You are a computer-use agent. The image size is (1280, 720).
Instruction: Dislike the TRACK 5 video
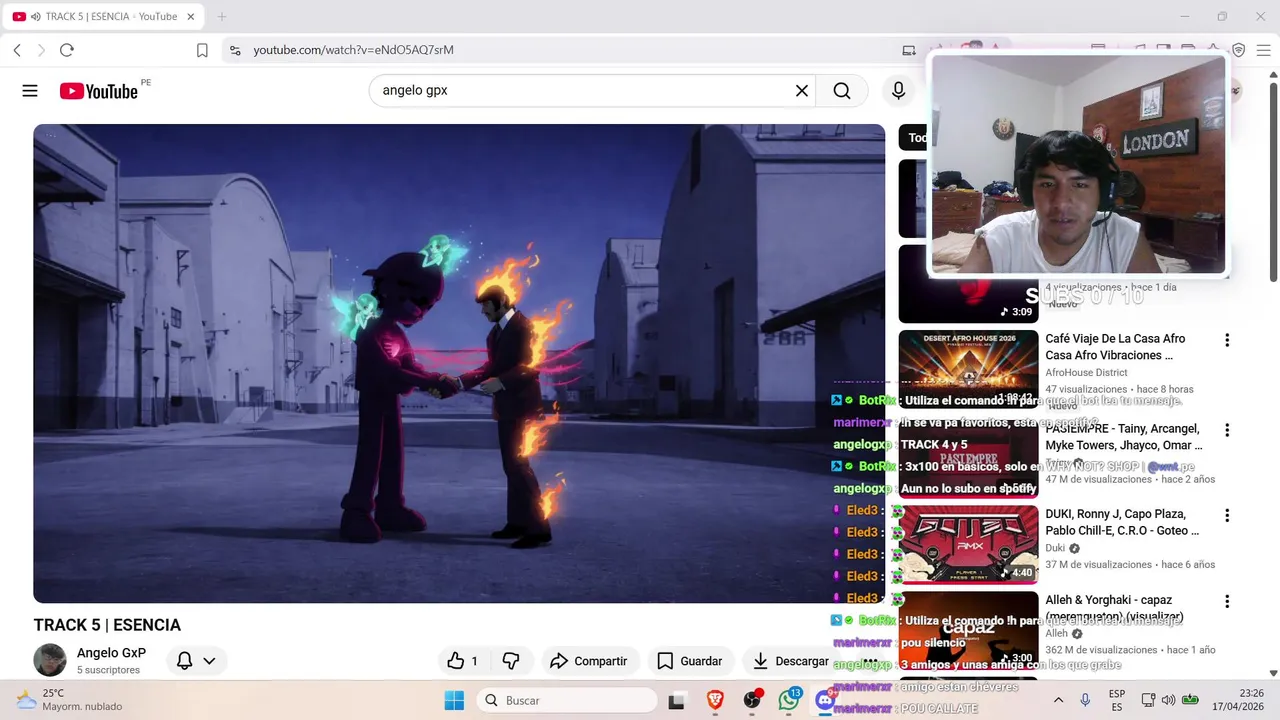(x=511, y=661)
